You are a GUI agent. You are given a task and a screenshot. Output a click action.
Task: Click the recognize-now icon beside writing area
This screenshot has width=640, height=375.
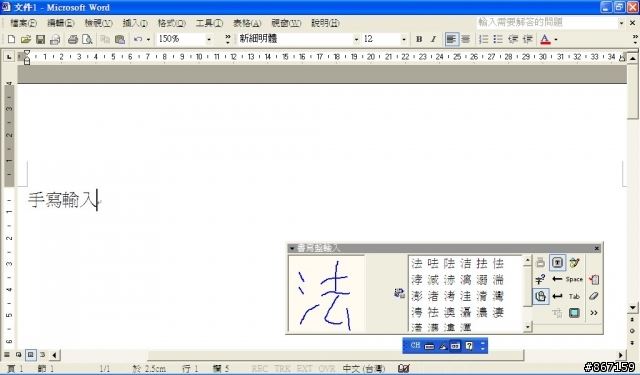coord(400,293)
